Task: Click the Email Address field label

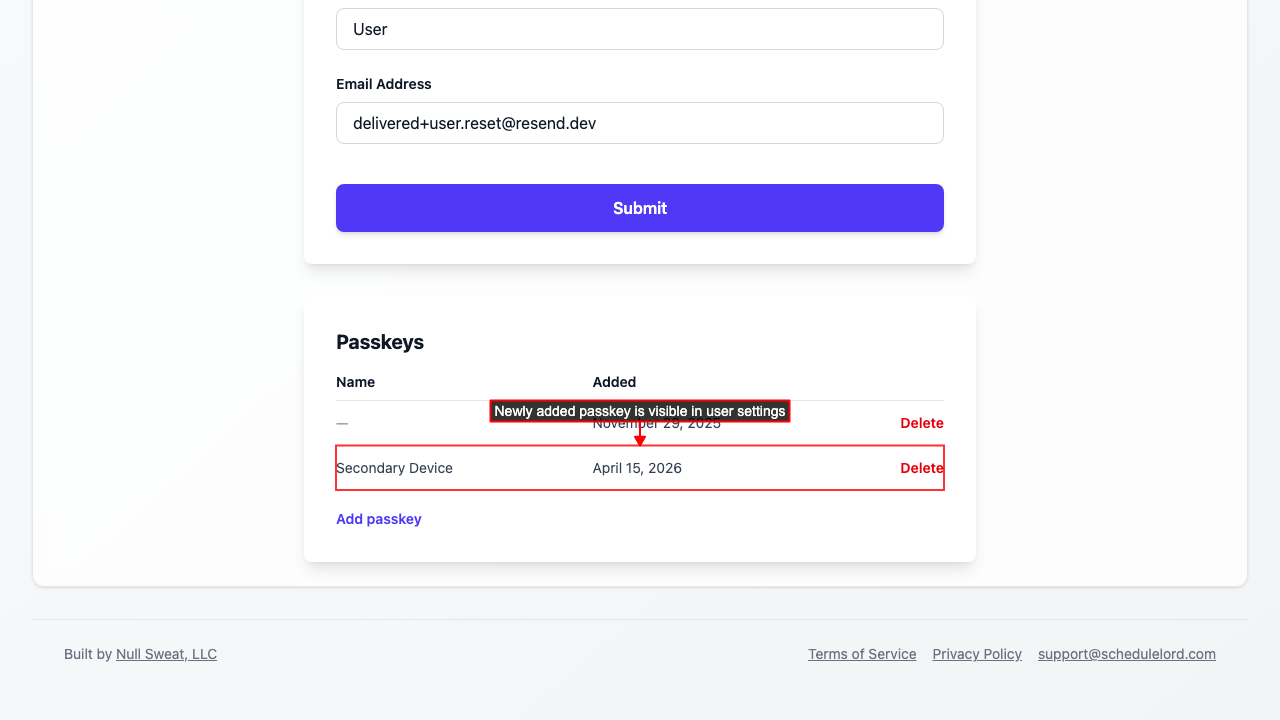Action: [x=384, y=84]
